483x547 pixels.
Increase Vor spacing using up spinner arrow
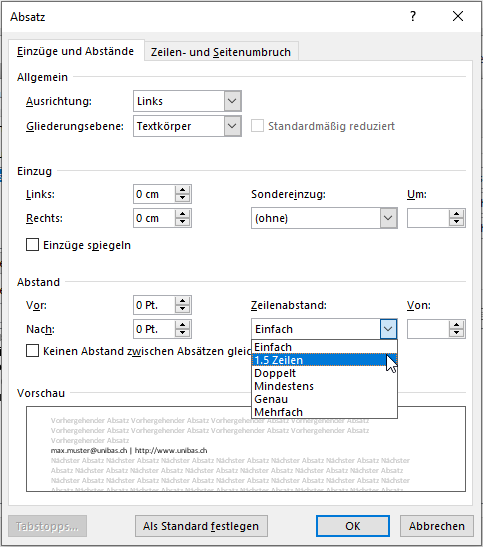pos(182,301)
